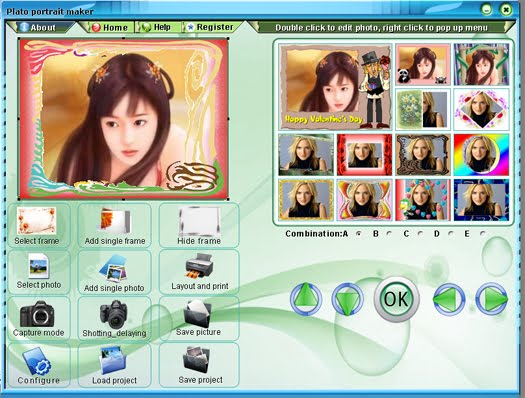Select the daisy flowers split-frame thumbnail
This screenshot has width=525, height=398.
coord(423,109)
